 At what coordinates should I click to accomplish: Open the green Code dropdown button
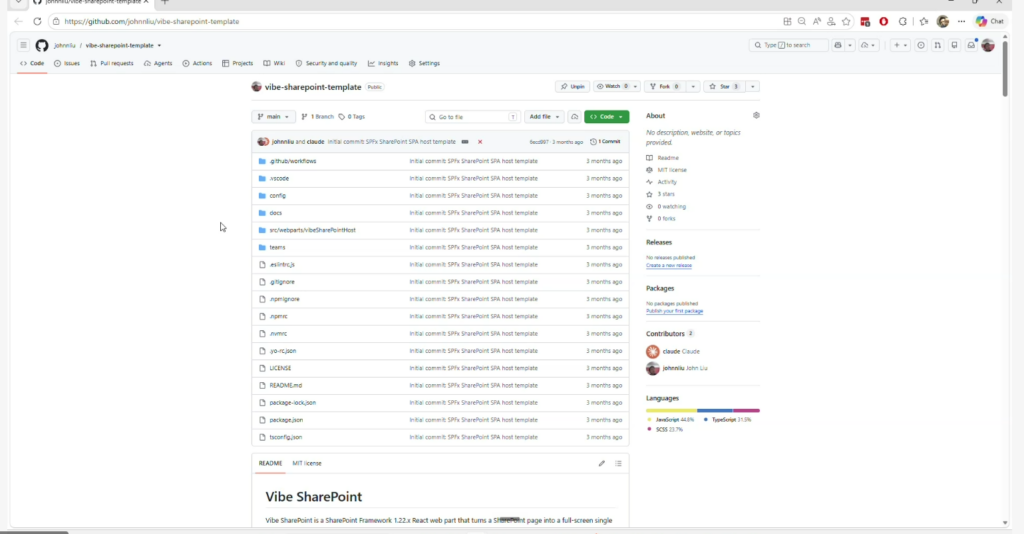[607, 117]
